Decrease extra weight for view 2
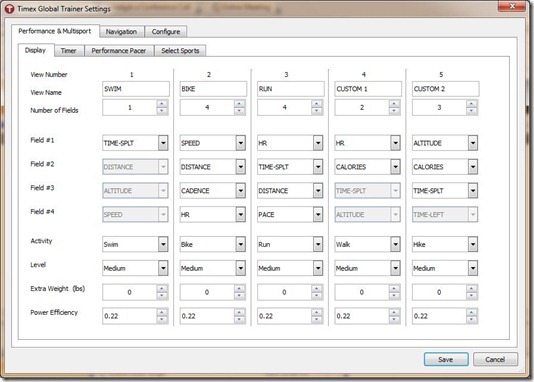The height and width of the screenshot is (382, 534). (x=240, y=296)
